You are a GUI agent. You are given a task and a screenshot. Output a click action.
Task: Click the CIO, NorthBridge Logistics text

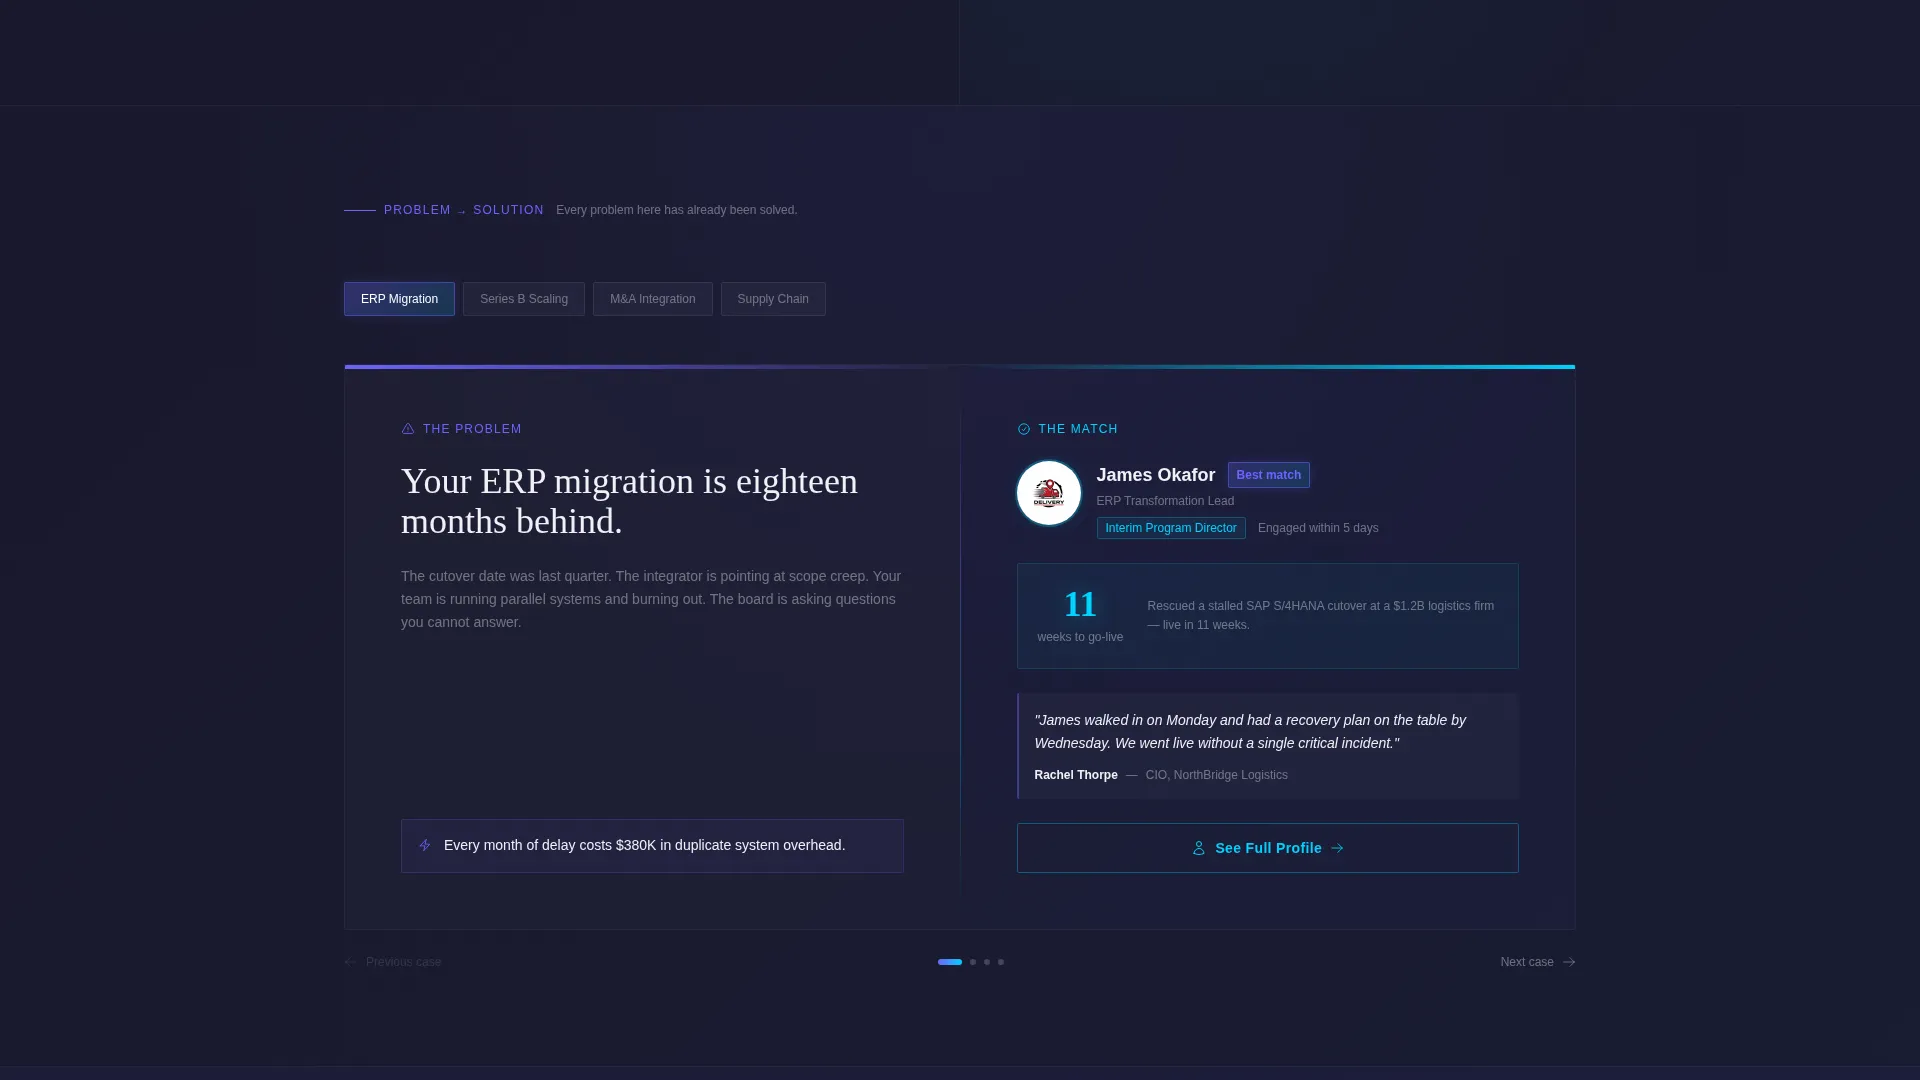coord(1217,775)
